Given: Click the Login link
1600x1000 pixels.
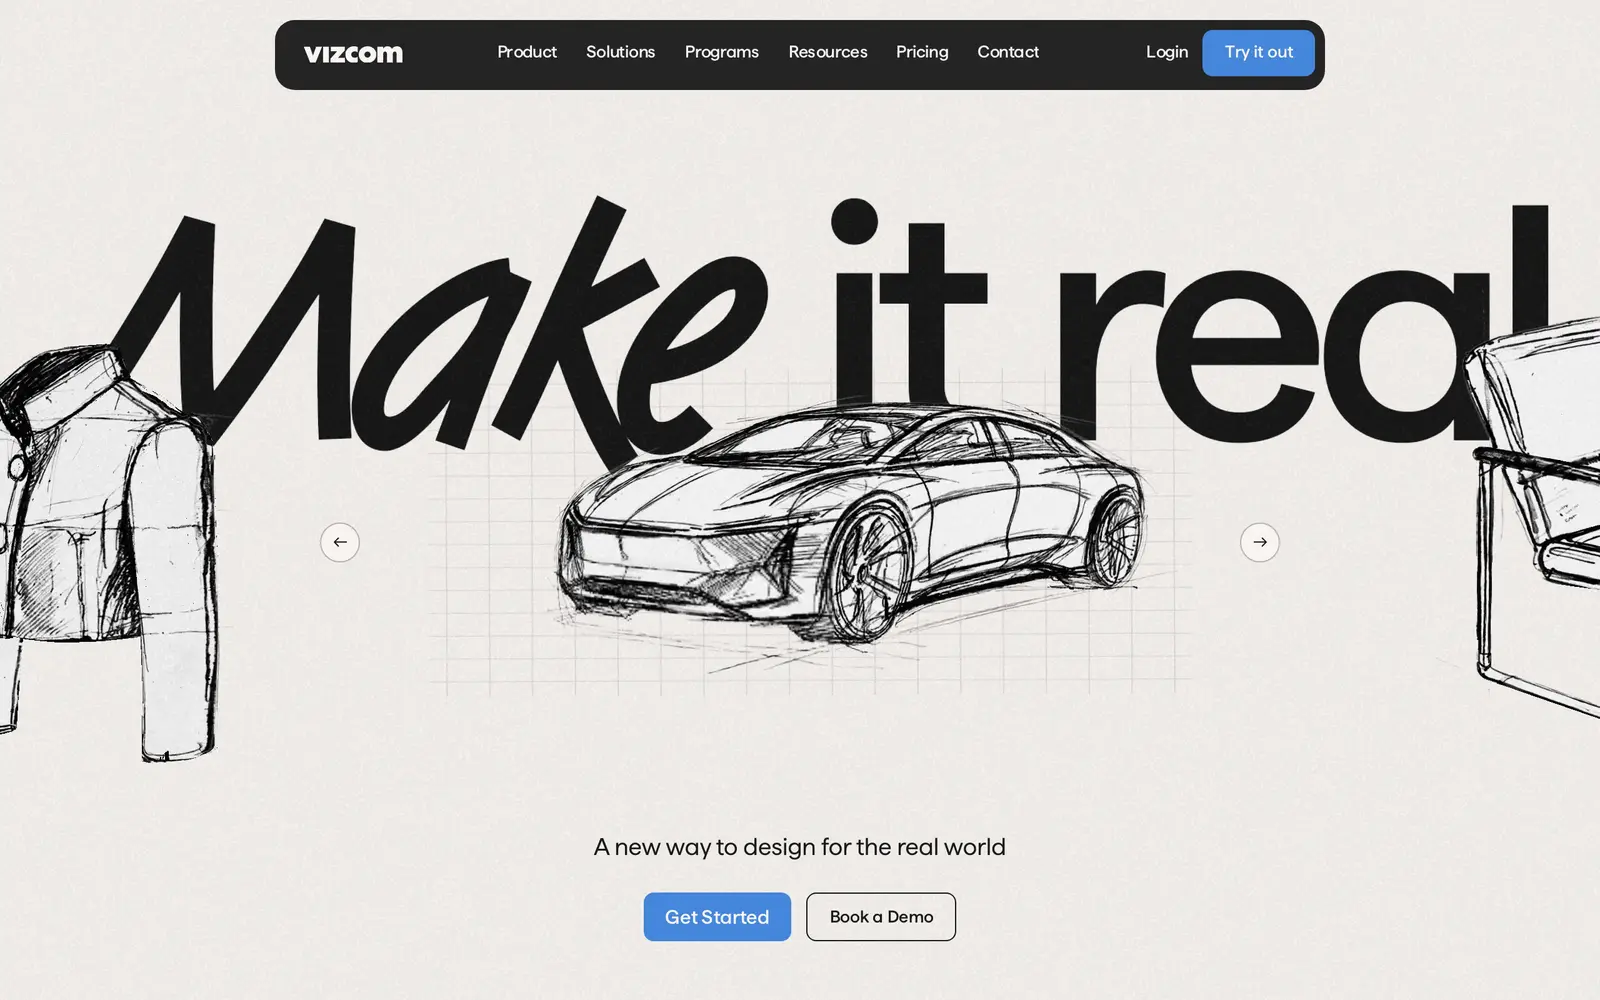Looking at the screenshot, I should point(1167,52).
